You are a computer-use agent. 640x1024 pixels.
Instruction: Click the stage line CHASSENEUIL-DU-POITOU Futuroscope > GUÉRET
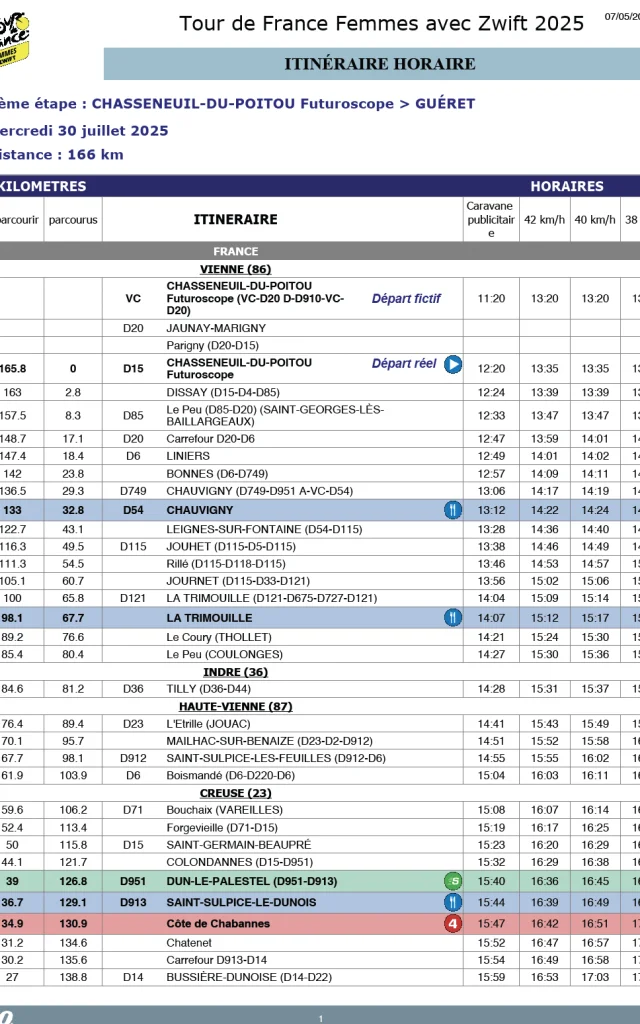click(x=283, y=104)
